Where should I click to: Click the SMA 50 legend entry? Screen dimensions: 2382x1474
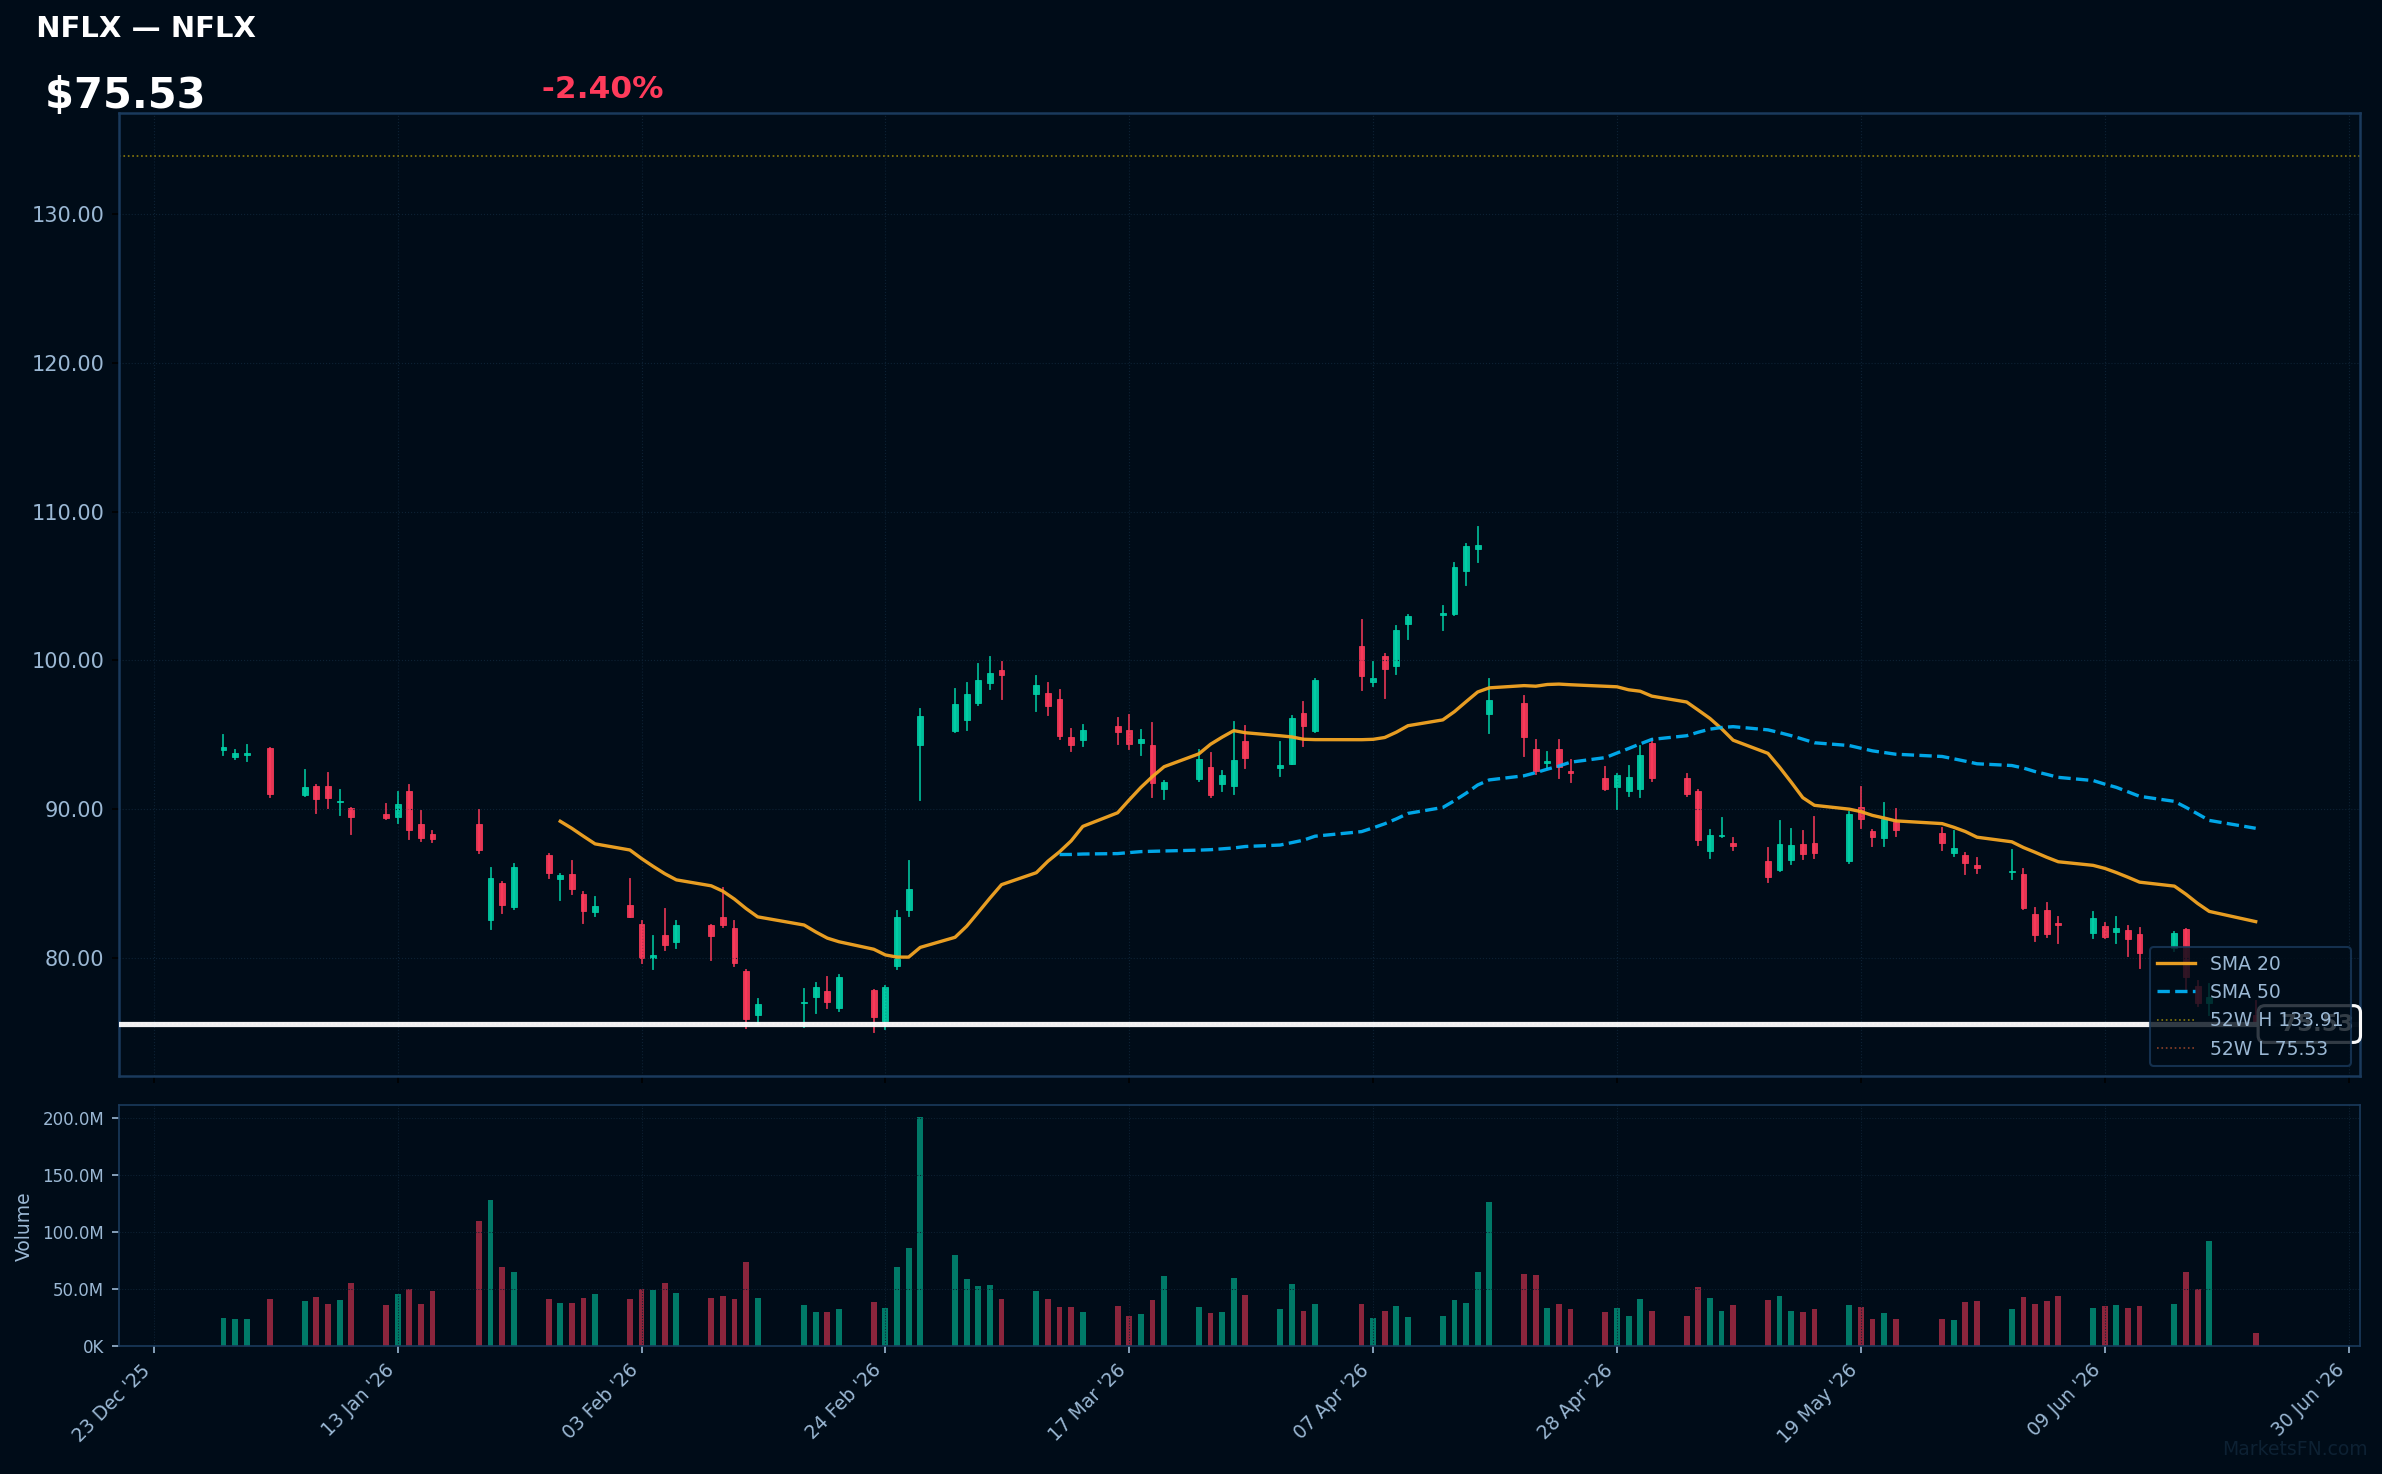click(x=2218, y=992)
